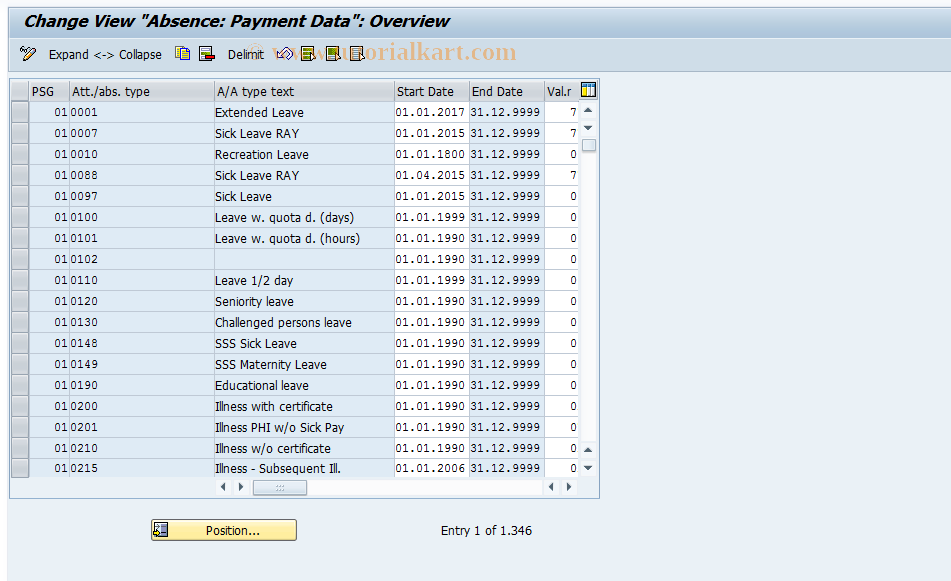The height and width of the screenshot is (581, 951).
Task: Click end date 31.12.9999 of Sick Leave 0097
Action: (x=506, y=196)
